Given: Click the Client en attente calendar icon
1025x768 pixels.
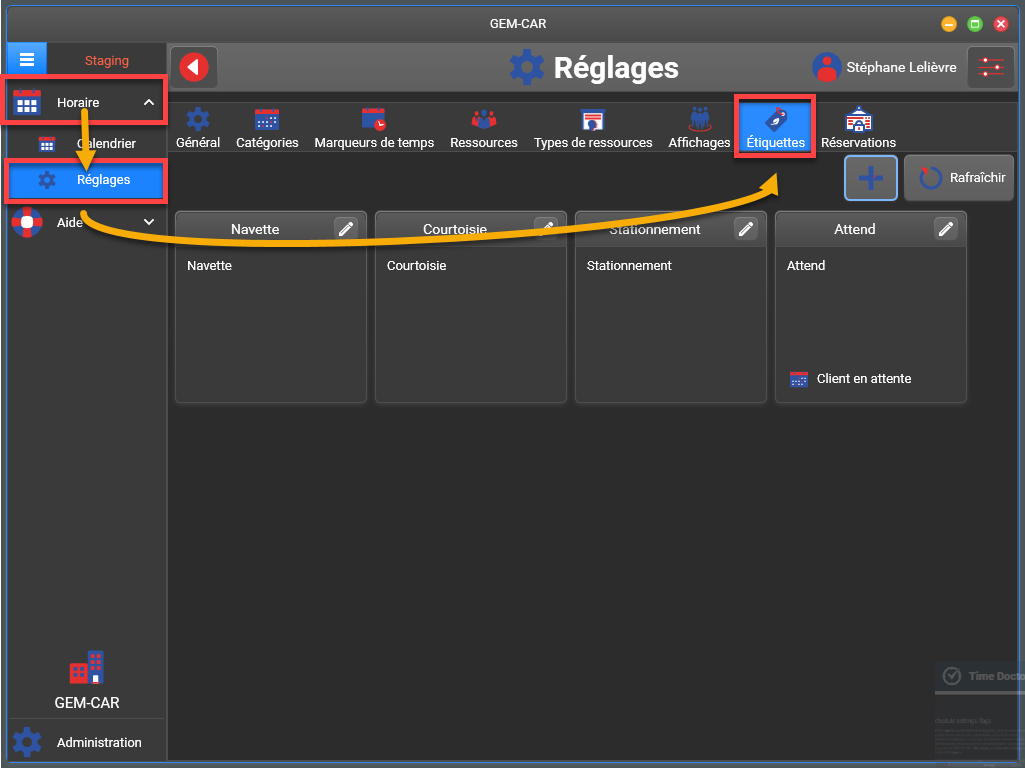Looking at the screenshot, I should (x=799, y=379).
